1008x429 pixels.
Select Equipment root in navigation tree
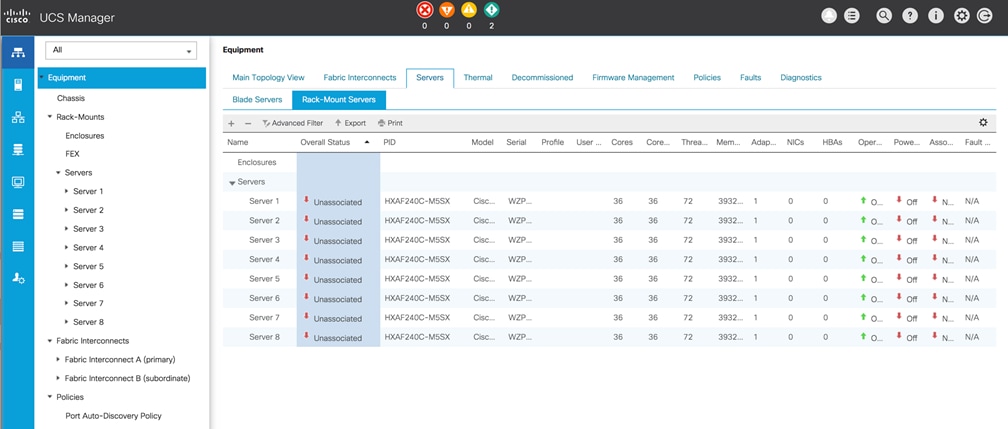(x=122, y=78)
